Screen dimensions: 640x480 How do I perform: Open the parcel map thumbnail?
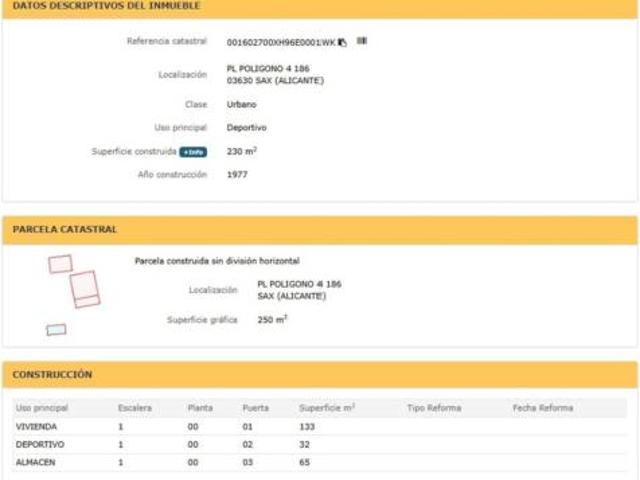74,295
